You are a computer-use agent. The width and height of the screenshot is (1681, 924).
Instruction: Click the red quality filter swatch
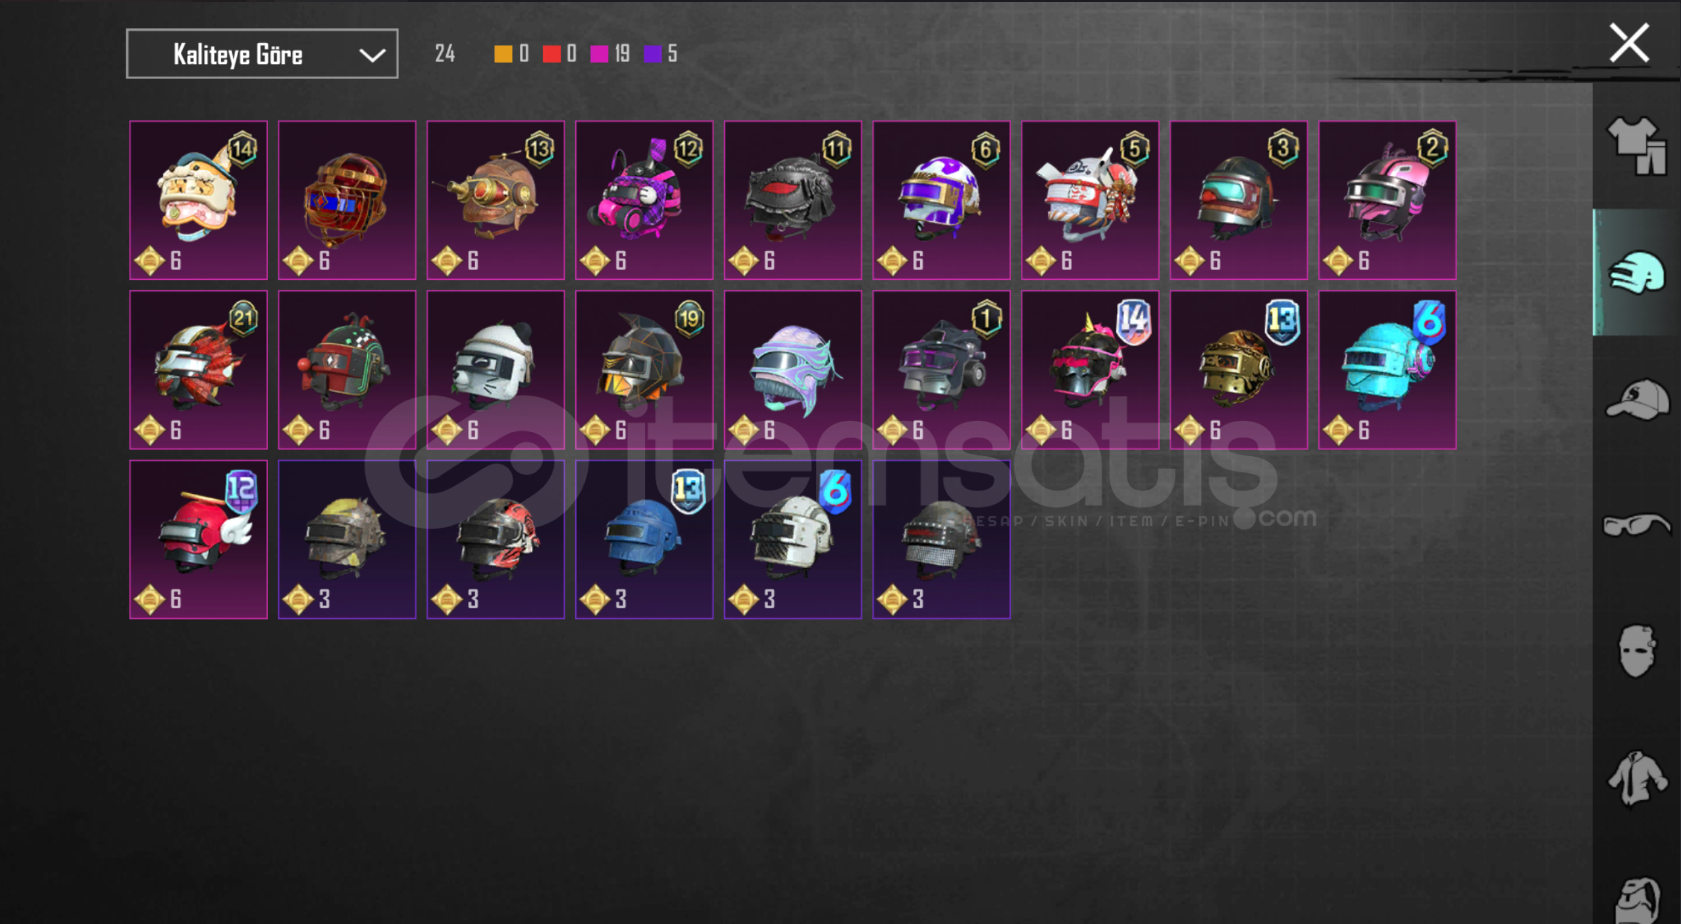click(x=551, y=54)
